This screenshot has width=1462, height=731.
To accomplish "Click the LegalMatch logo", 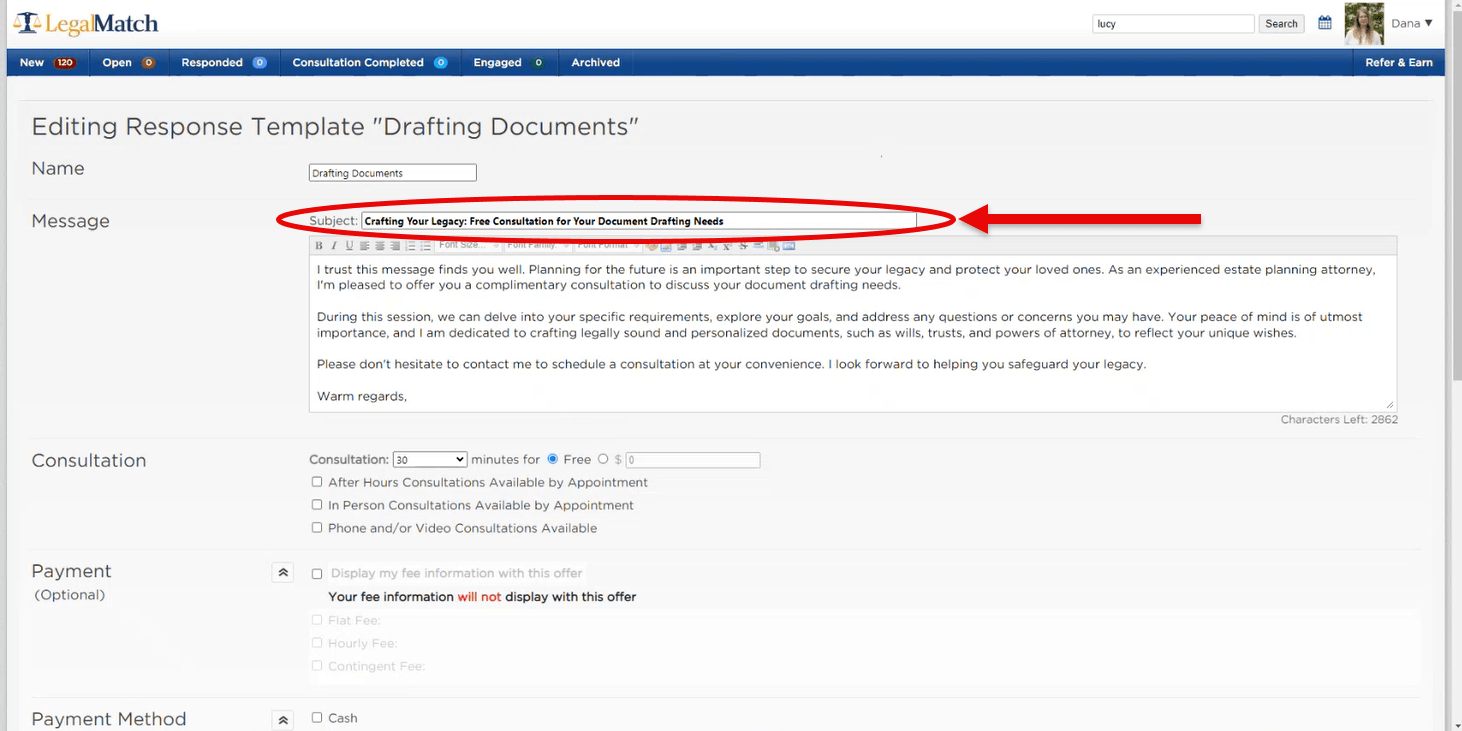I will tap(86, 23).
